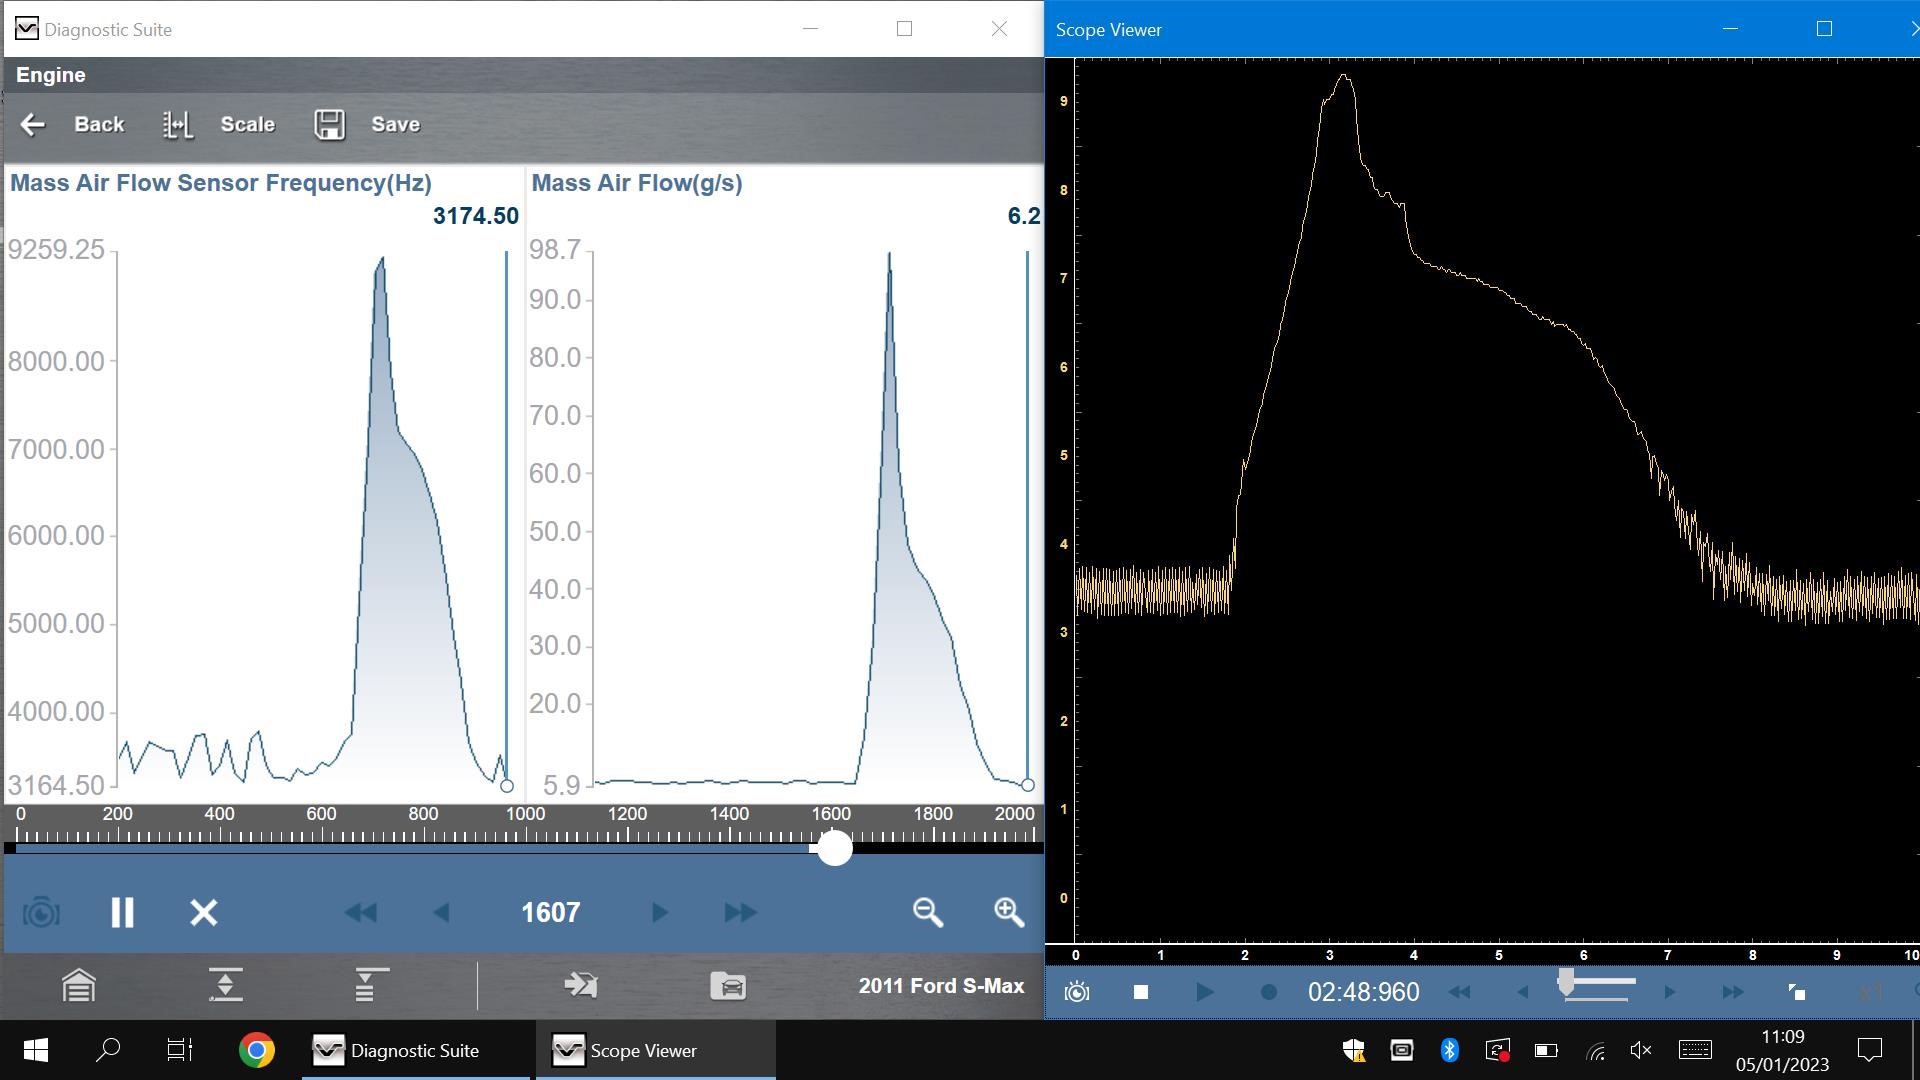Open the vehicle folder icon

point(728,986)
